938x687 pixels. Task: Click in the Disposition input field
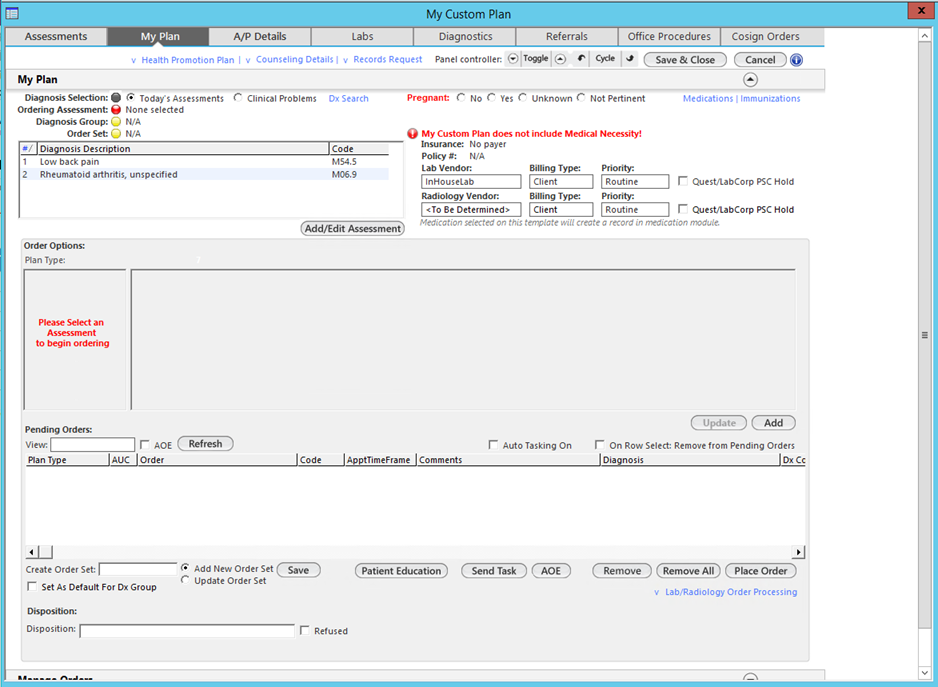pyautogui.click(x=187, y=631)
